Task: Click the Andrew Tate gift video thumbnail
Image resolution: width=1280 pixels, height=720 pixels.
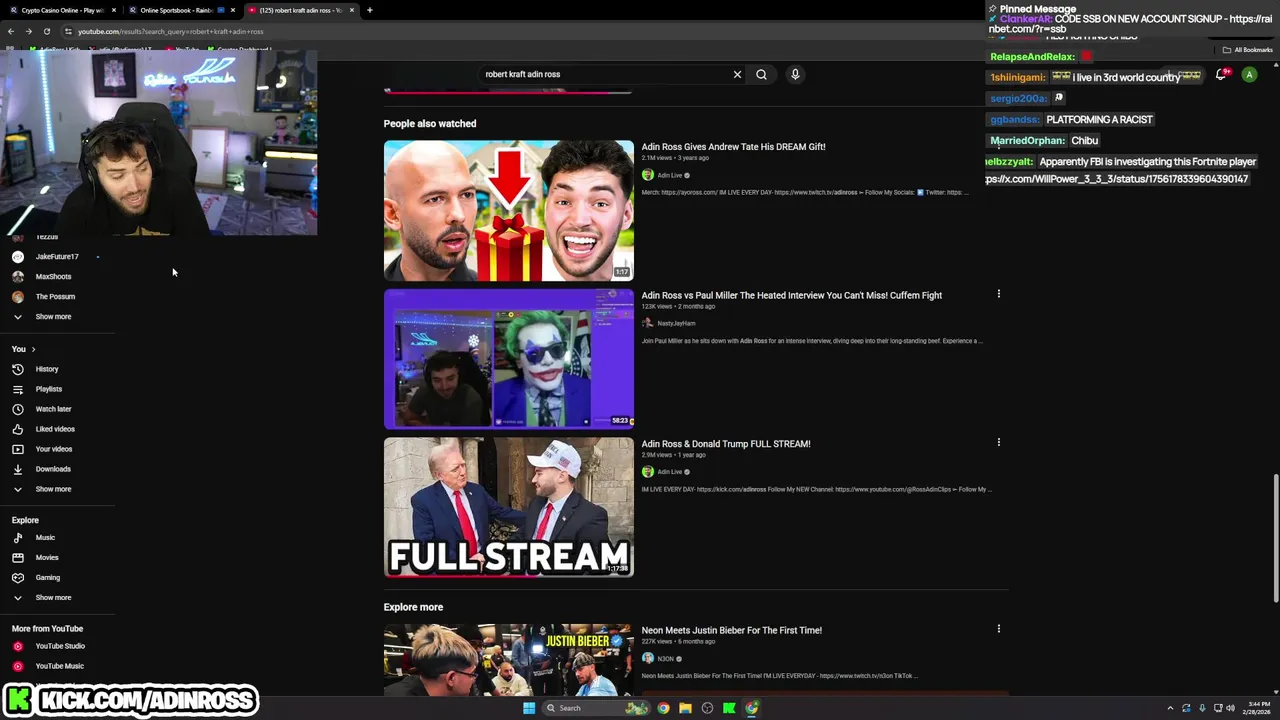Action: tap(509, 210)
